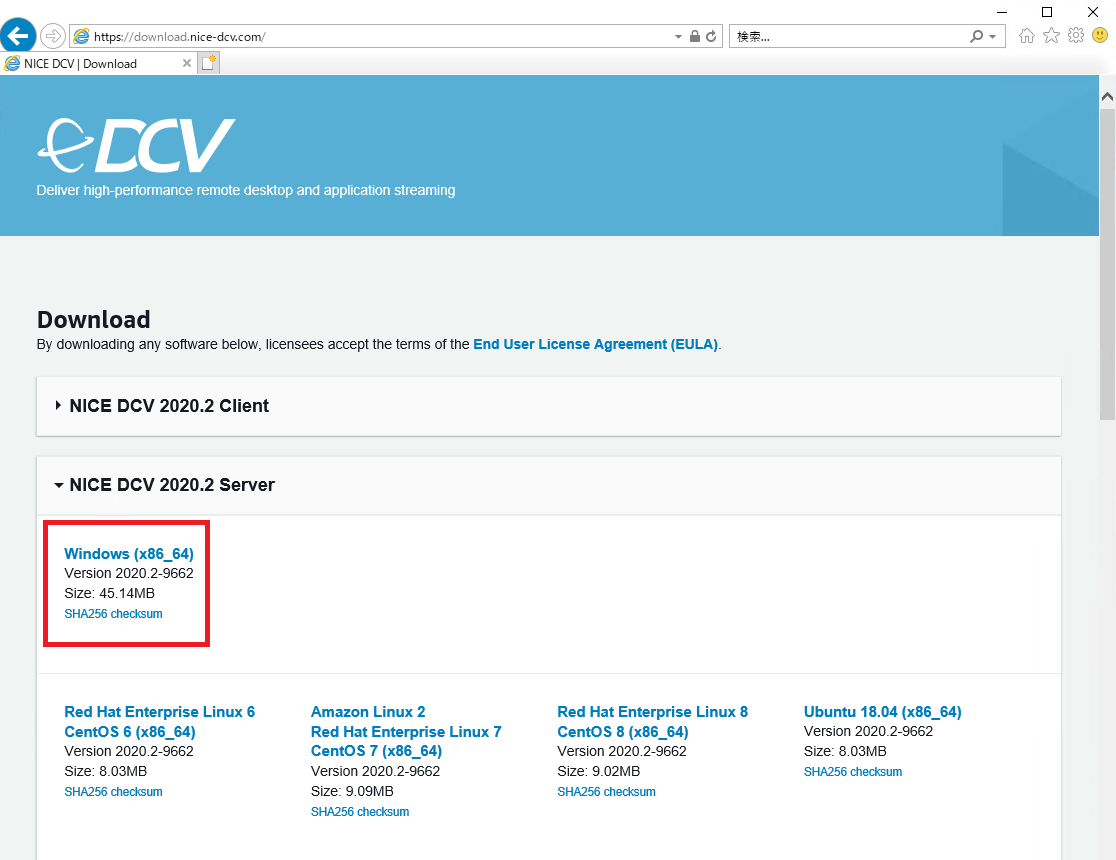This screenshot has height=860, width=1116.
Task: View SHA256 checksum for Ubuntu 18.04
Action: (852, 771)
